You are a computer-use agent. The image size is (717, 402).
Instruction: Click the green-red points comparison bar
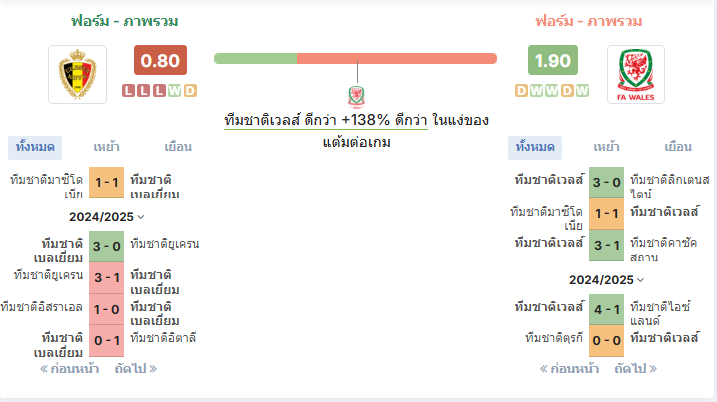click(x=355, y=59)
